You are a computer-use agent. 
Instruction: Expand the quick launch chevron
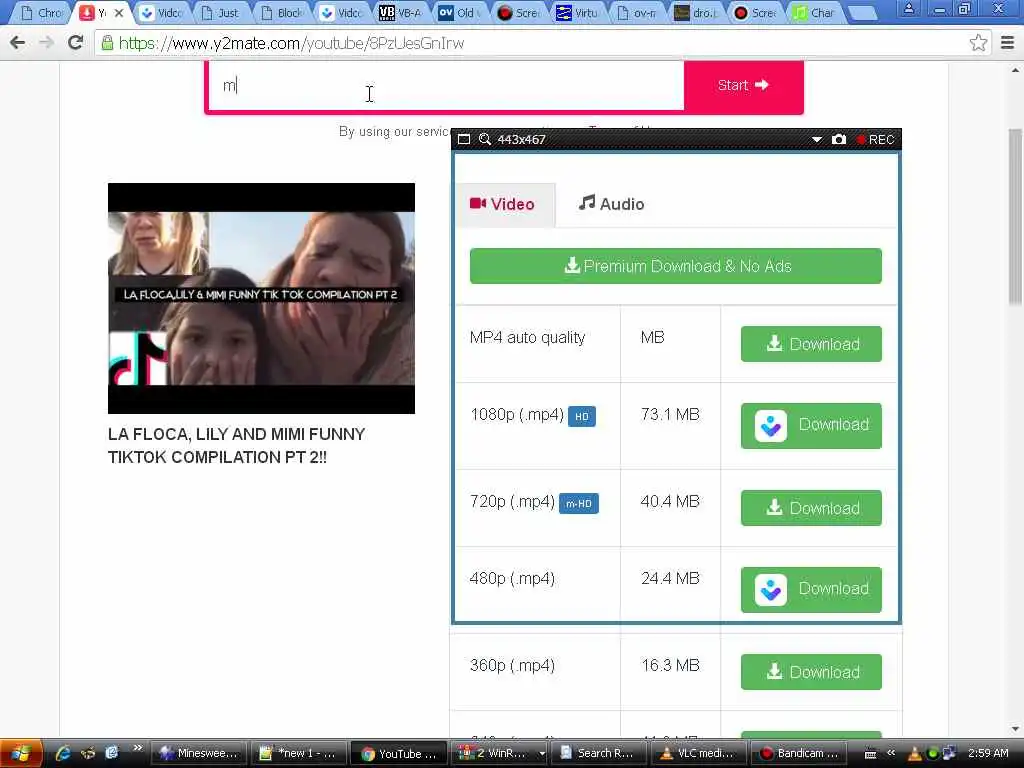click(137, 748)
